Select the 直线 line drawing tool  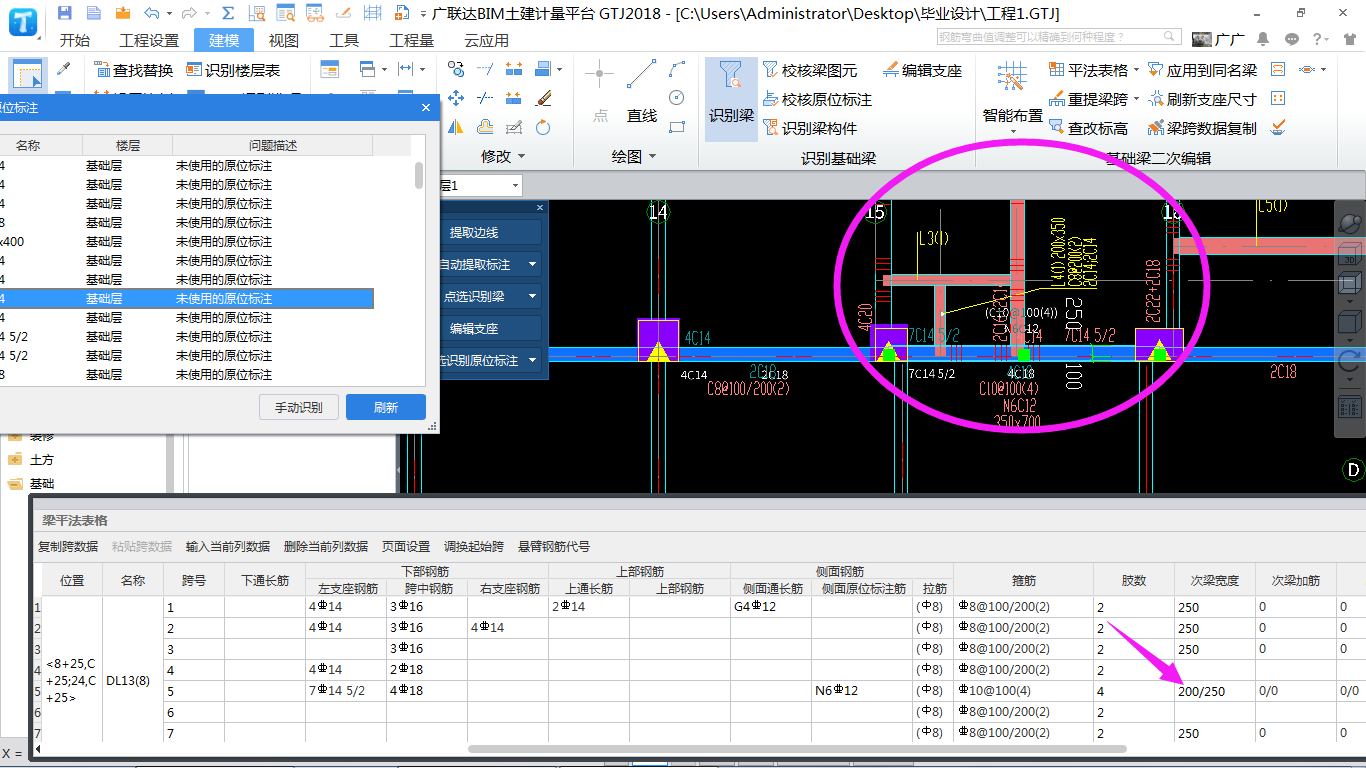click(x=641, y=91)
